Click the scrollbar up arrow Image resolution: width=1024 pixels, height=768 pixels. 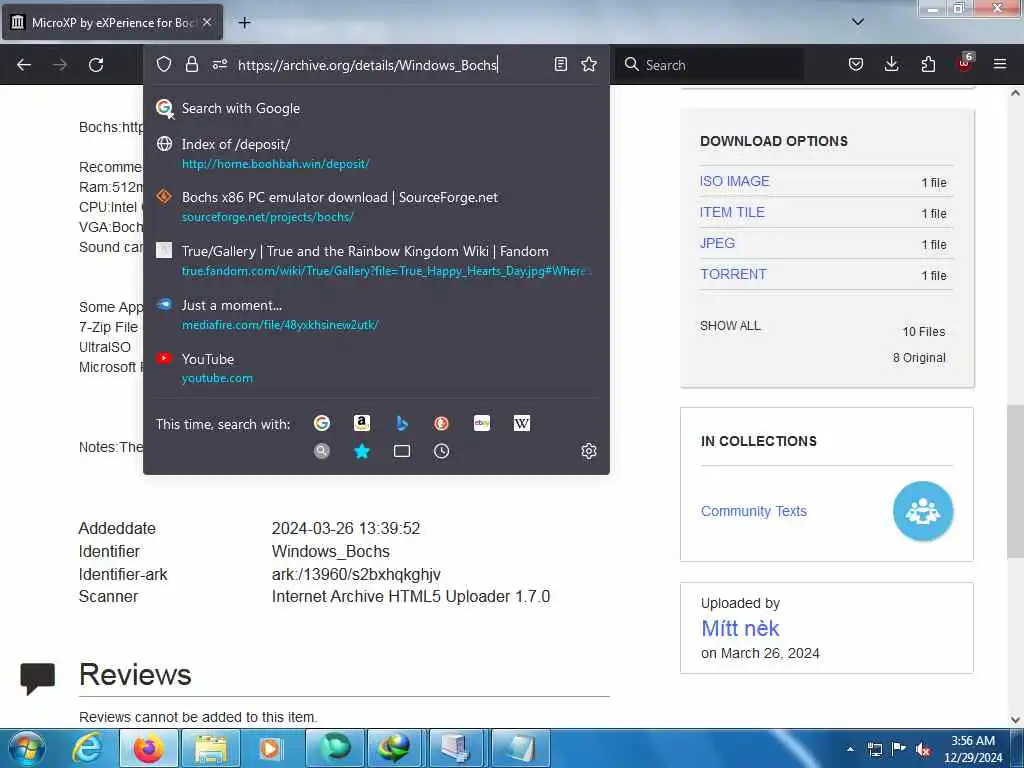1015,93
